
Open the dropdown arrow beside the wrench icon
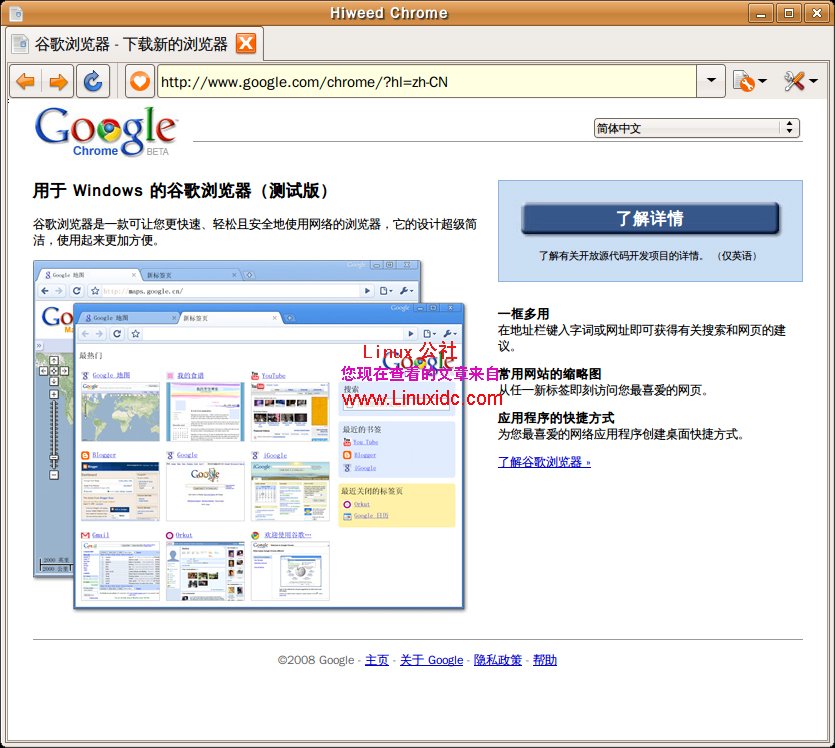tap(812, 81)
